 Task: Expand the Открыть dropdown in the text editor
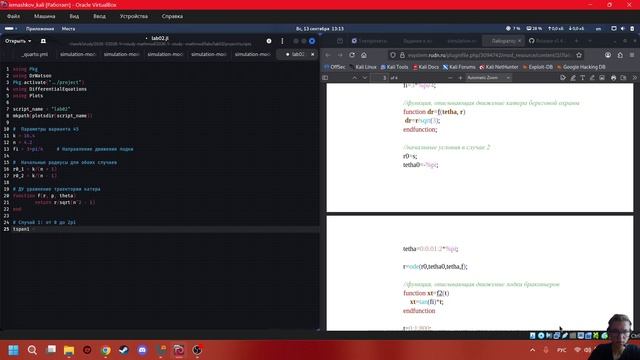point(18,41)
